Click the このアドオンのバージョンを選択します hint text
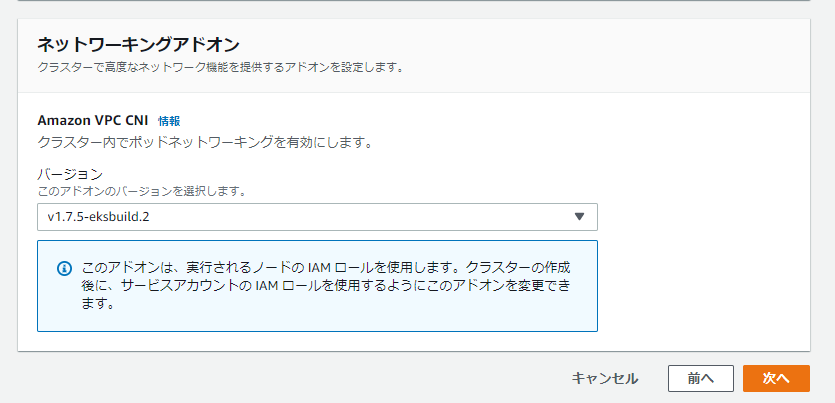This screenshot has height=403, width=835. click(x=142, y=190)
